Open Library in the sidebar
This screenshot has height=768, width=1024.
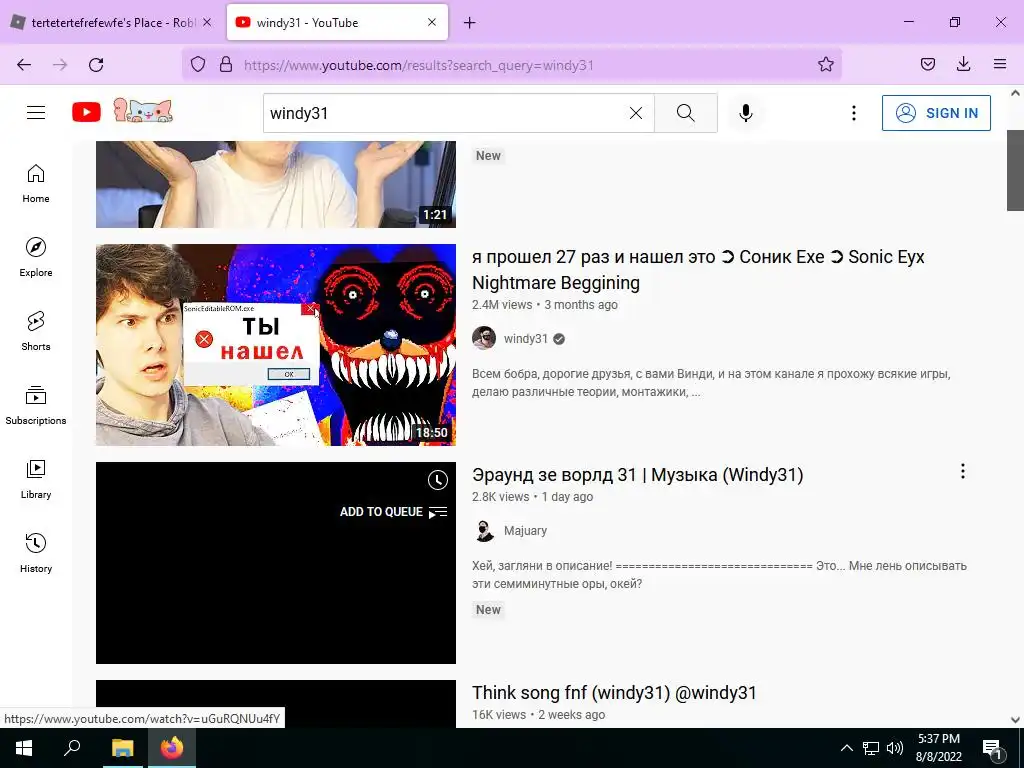[x=36, y=479]
